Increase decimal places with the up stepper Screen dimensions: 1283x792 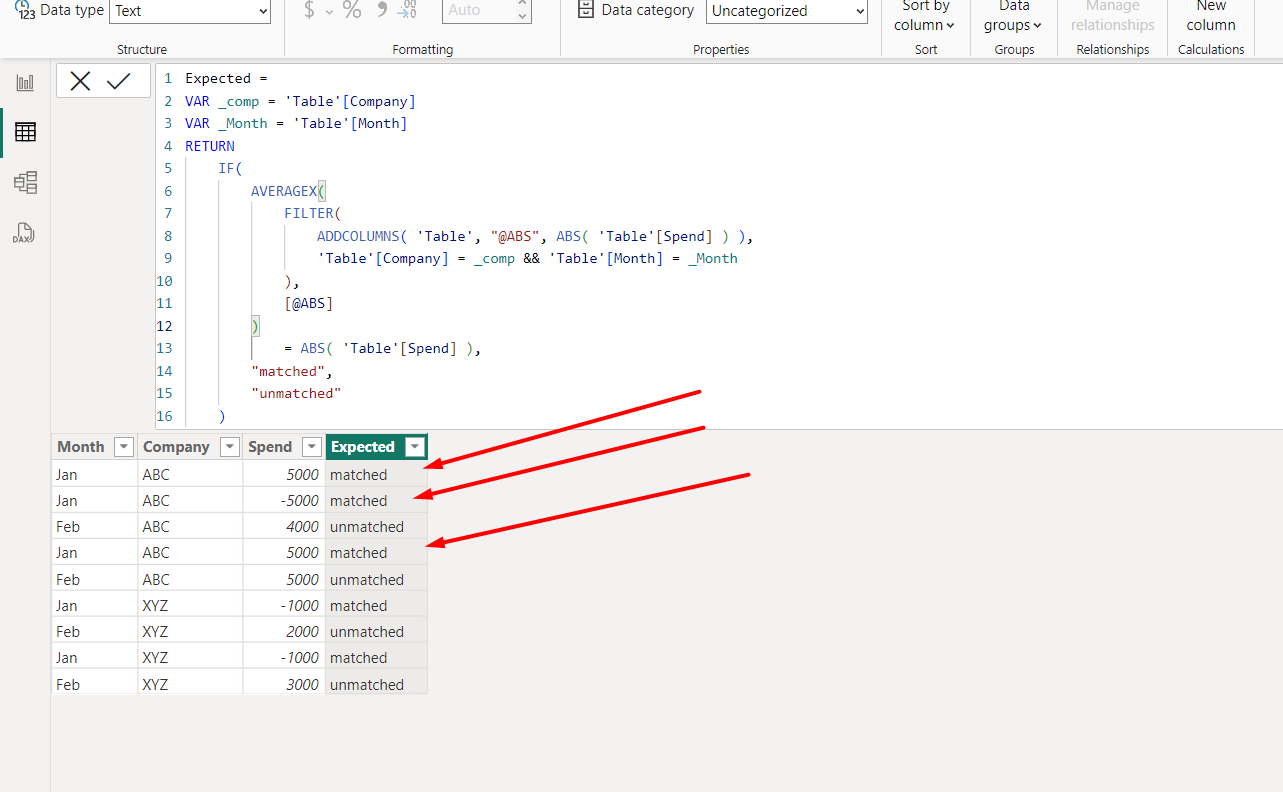coord(523,4)
